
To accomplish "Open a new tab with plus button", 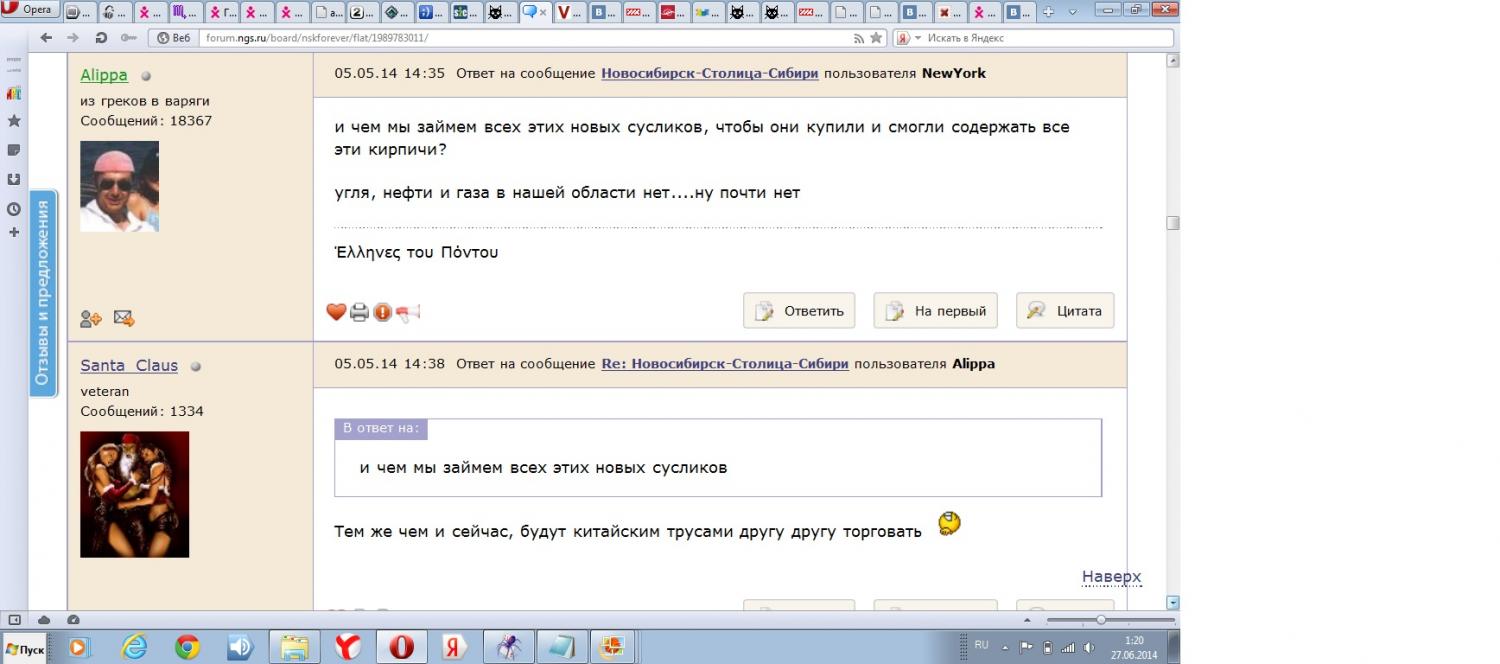I will pos(1048,12).
